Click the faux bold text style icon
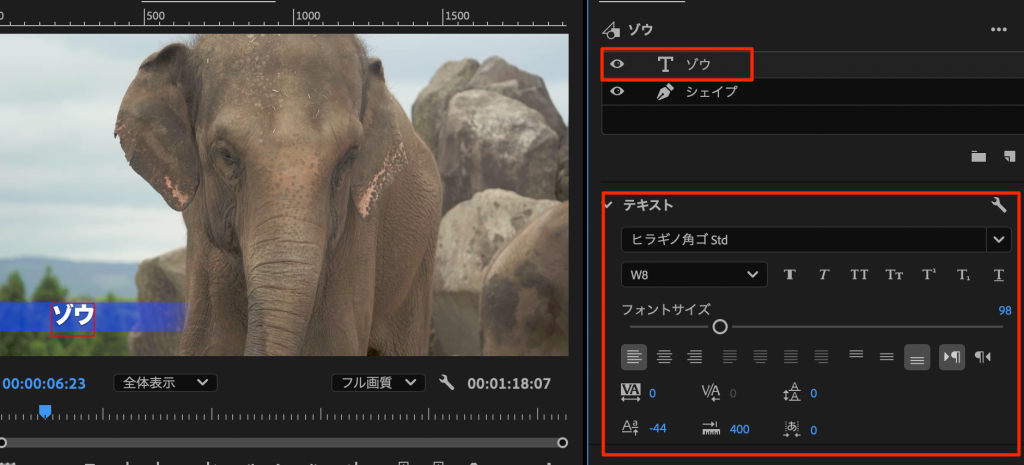 789,274
